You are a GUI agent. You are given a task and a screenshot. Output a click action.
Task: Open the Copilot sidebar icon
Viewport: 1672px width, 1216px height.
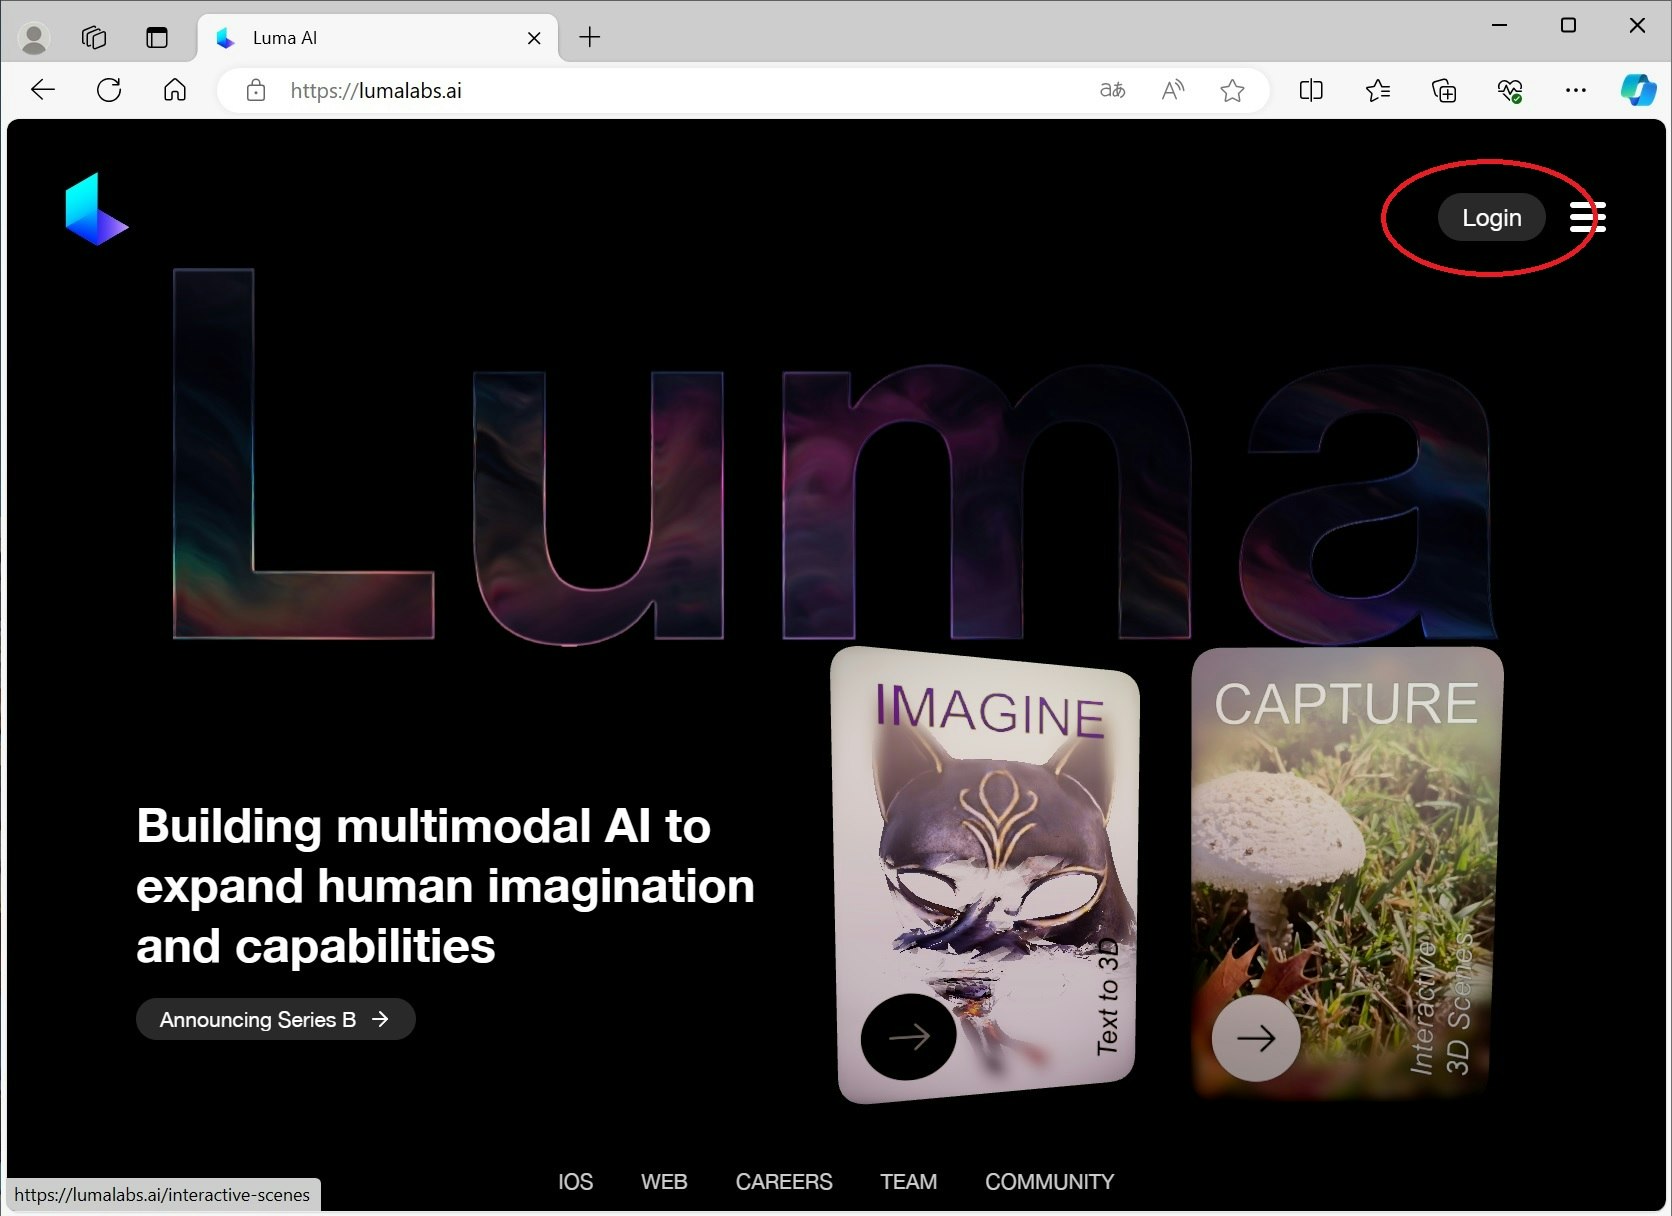tap(1638, 90)
